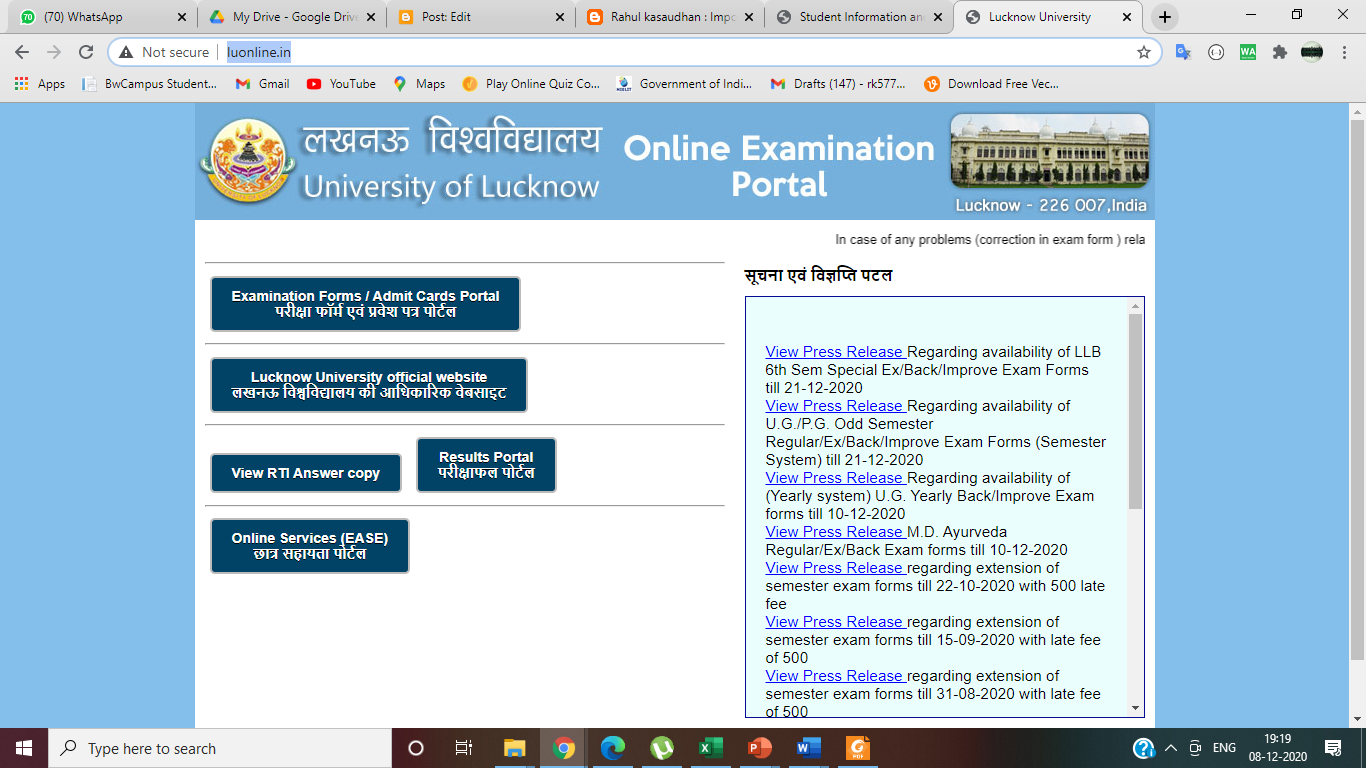Open Task View on taskbar
The height and width of the screenshot is (768, 1366).
pyautogui.click(x=464, y=748)
